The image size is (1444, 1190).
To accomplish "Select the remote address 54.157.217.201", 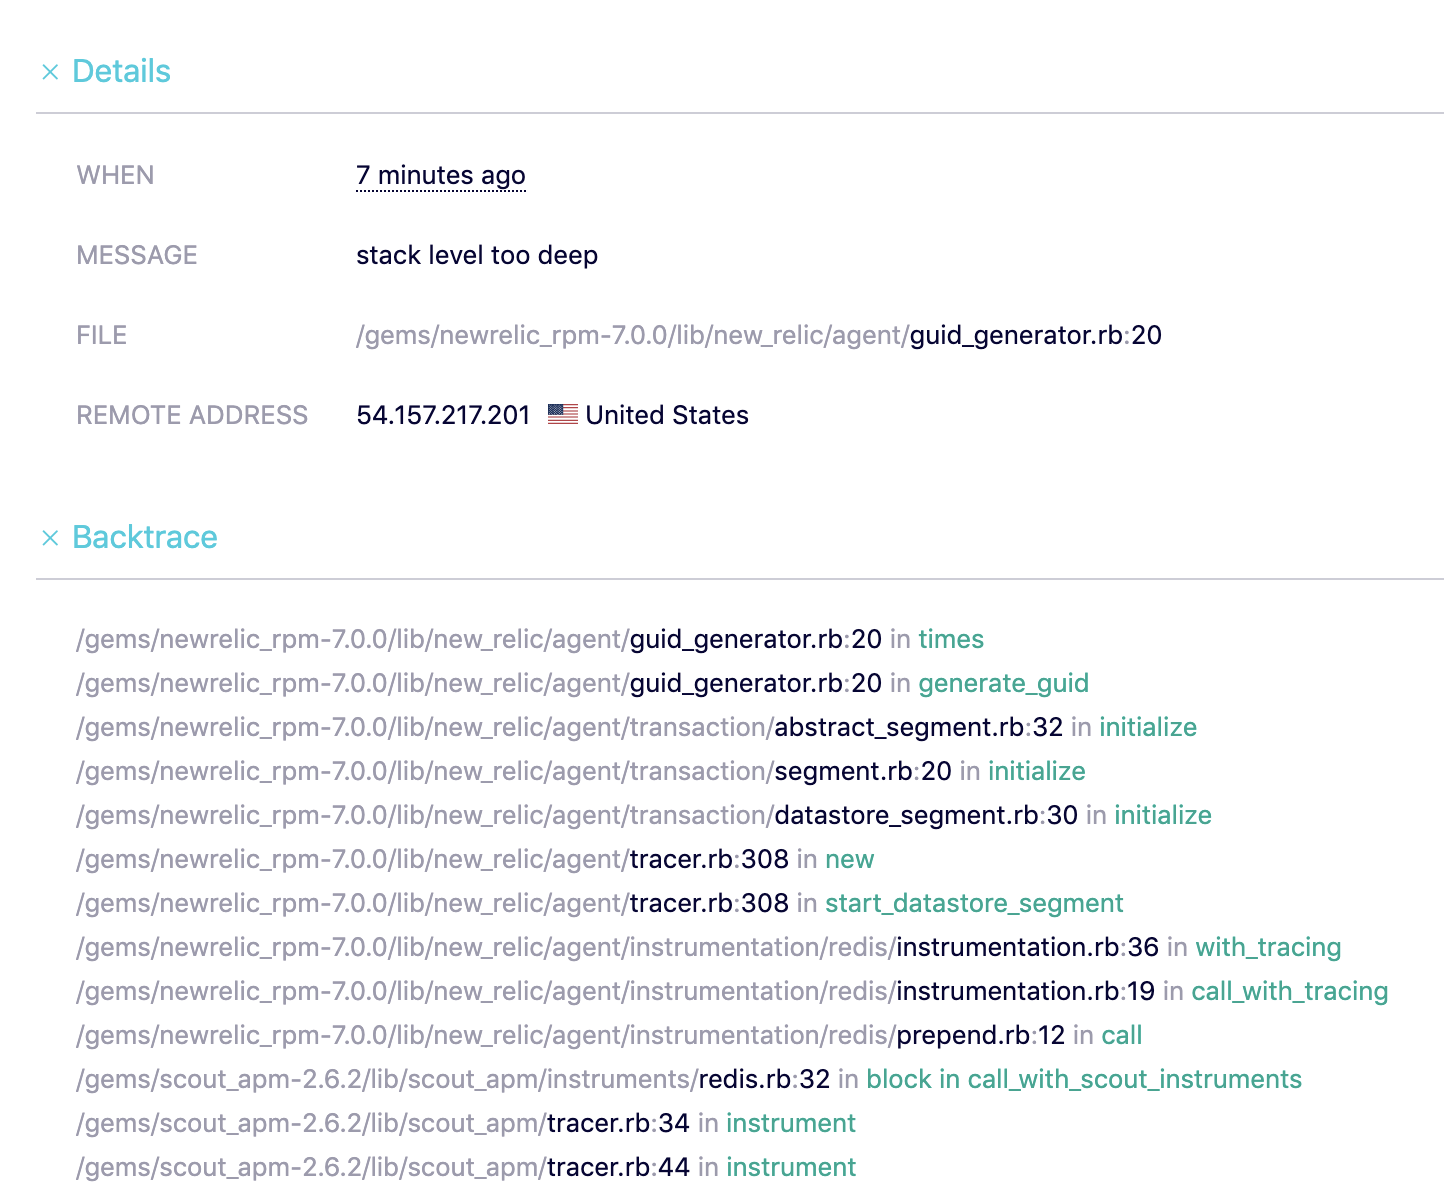I will pos(443,414).
